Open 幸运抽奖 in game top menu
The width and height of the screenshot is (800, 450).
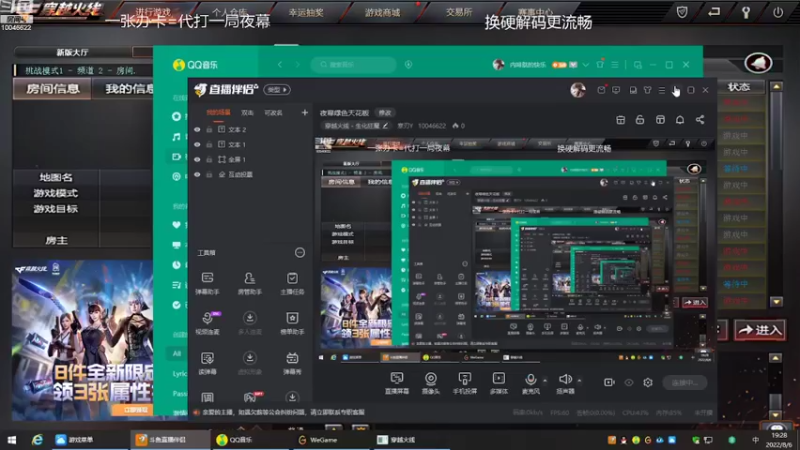[x=306, y=12]
